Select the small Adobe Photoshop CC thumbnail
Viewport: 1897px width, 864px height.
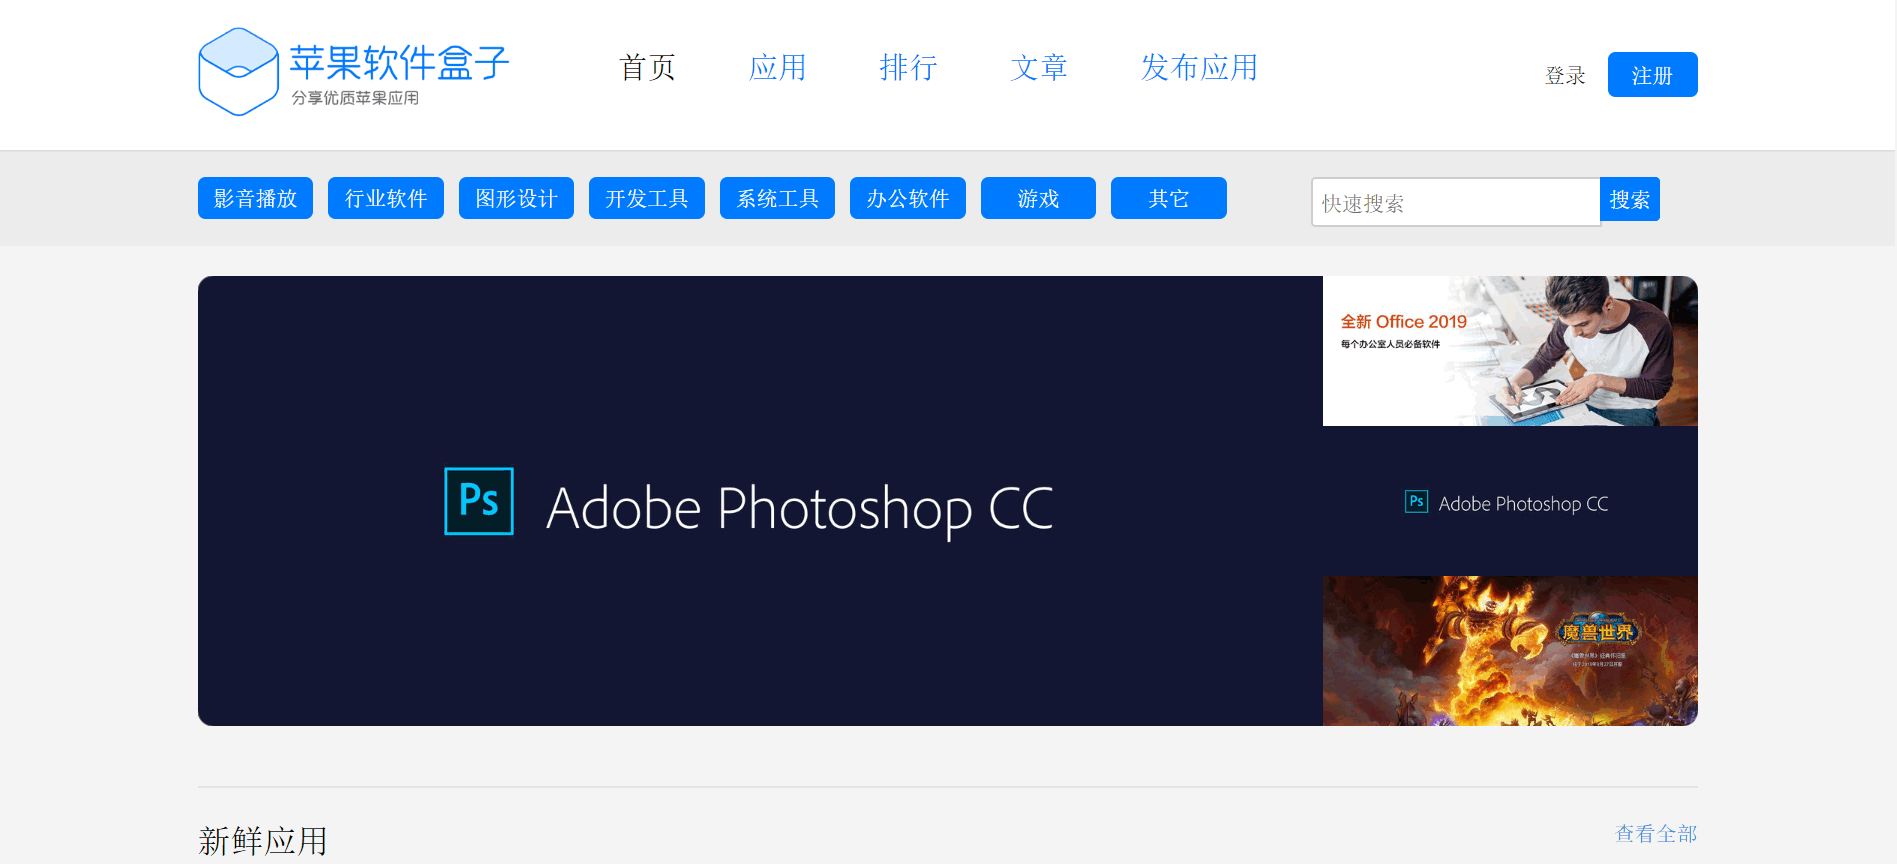click(x=1510, y=501)
